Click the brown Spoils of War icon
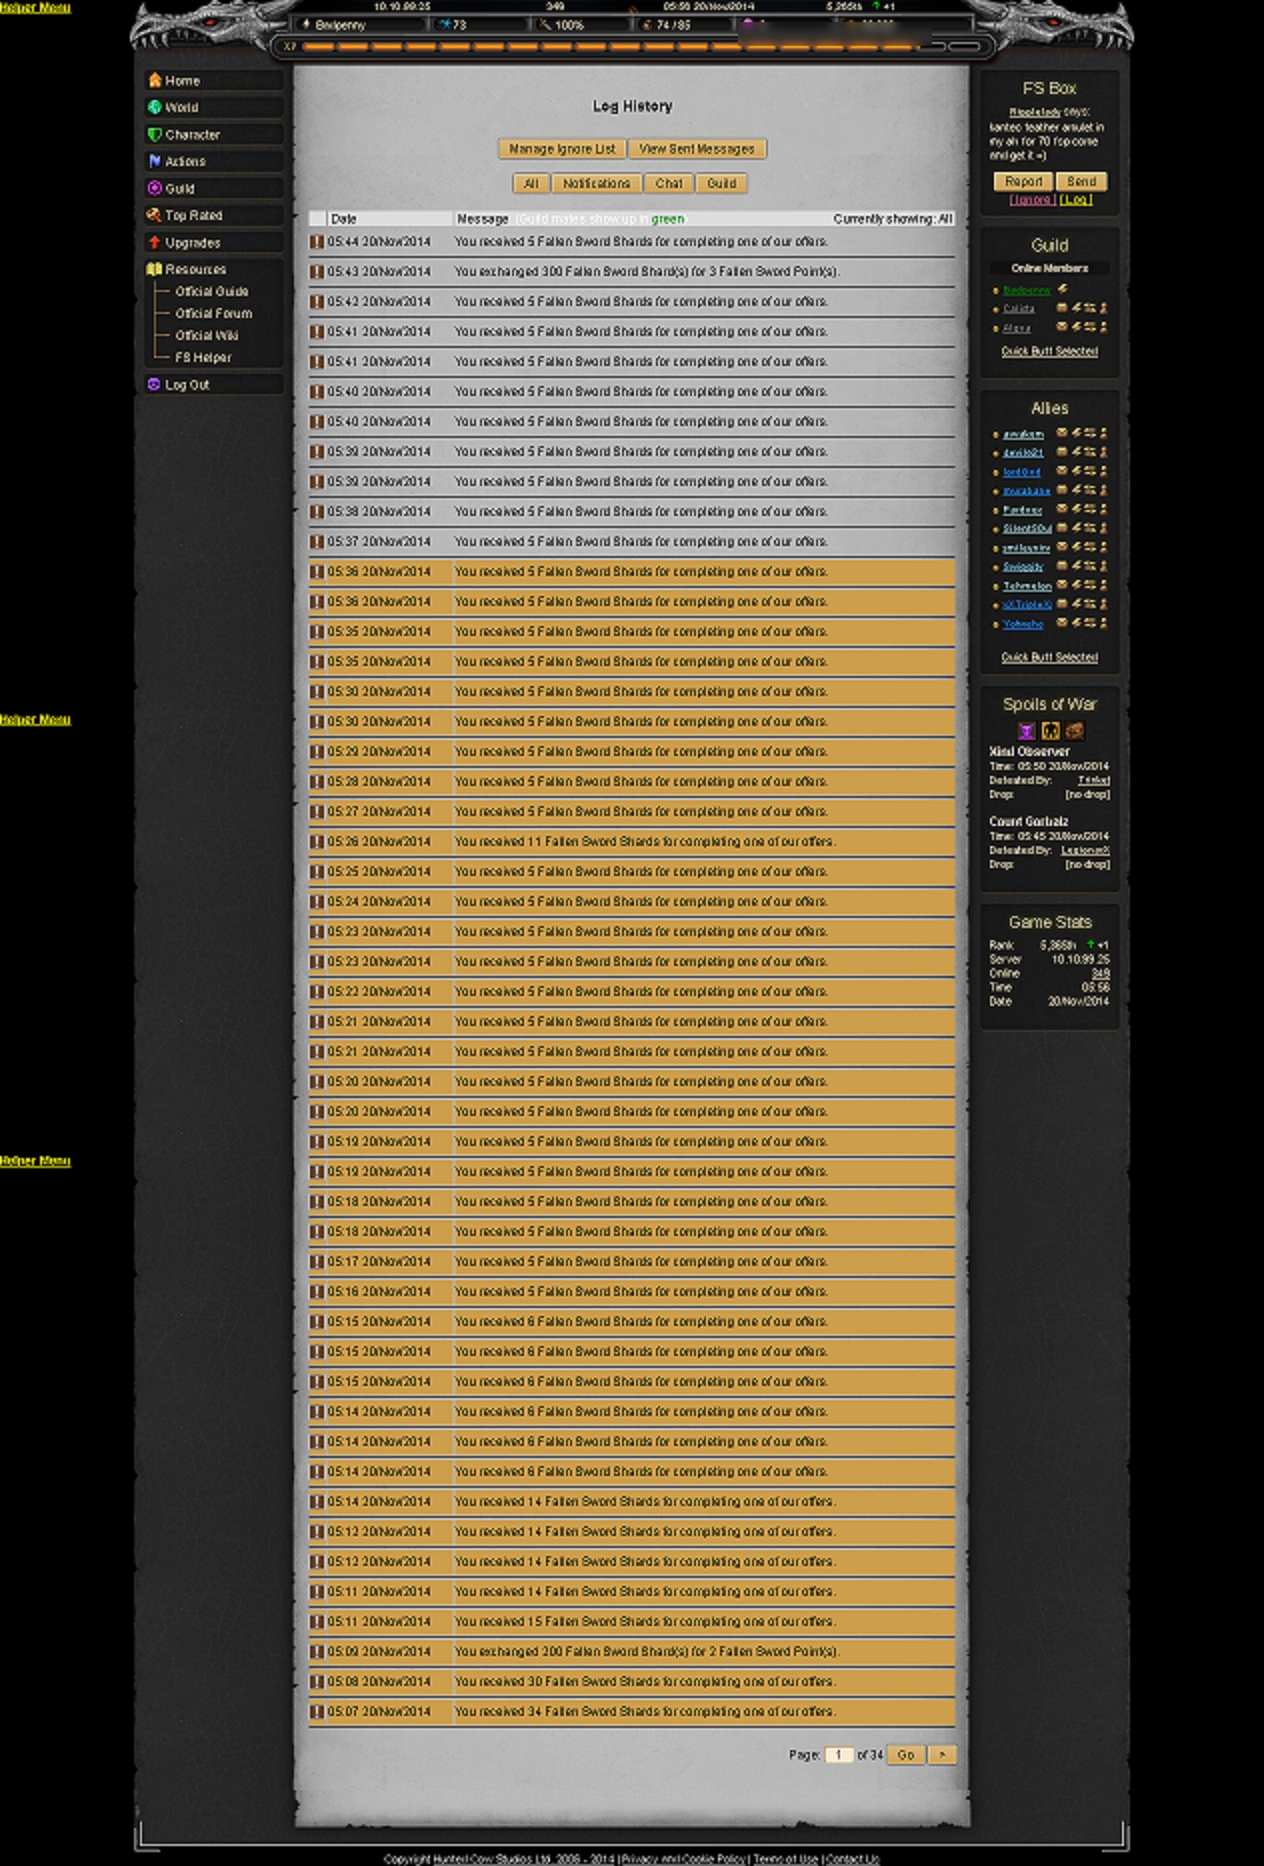 point(1075,731)
